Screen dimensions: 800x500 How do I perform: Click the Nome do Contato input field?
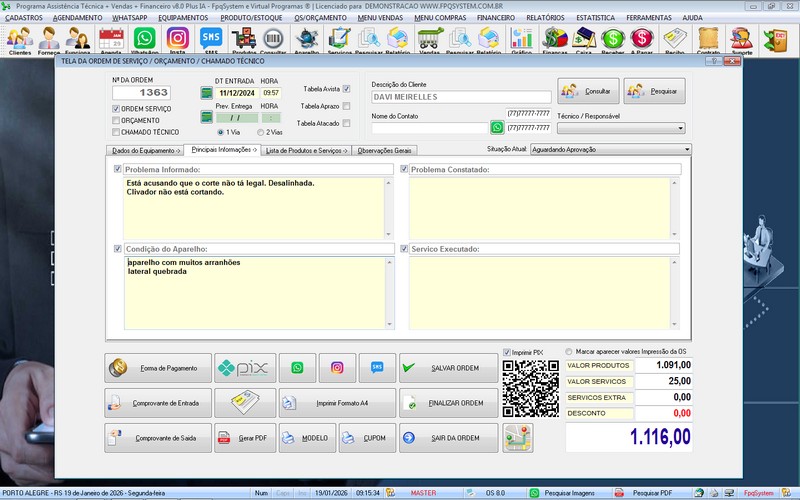click(430, 128)
